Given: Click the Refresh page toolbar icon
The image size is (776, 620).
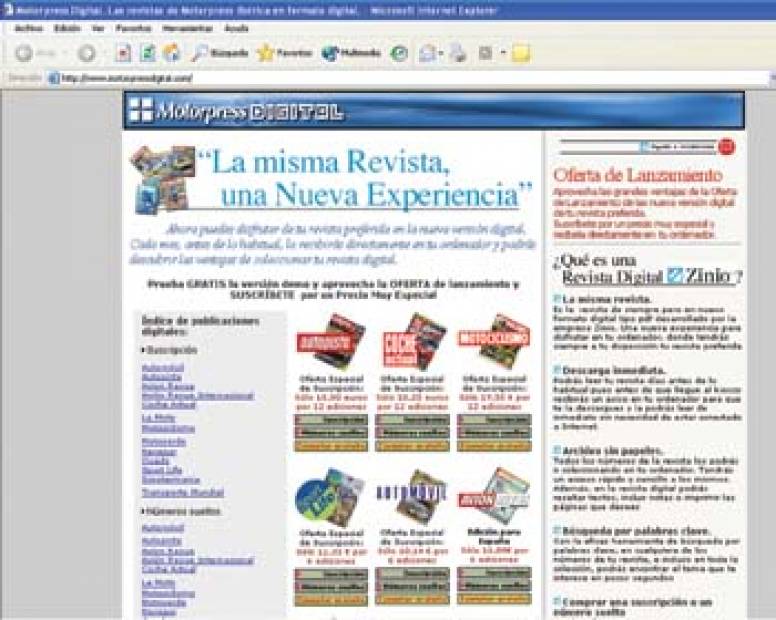Looking at the screenshot, I should 147,53.
